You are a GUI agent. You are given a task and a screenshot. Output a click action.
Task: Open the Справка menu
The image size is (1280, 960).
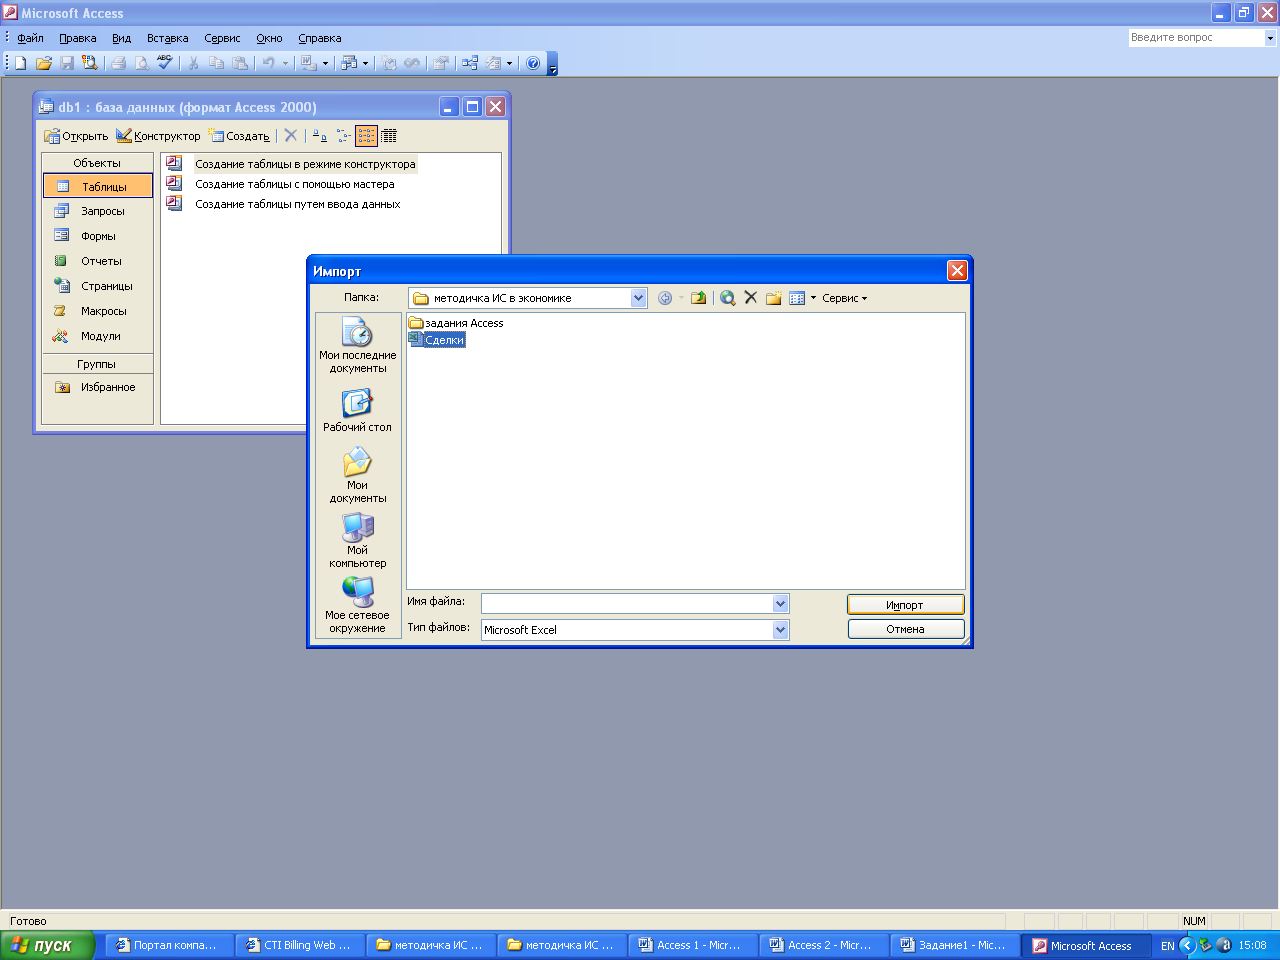pyautogui.click(x=320, y=38)
